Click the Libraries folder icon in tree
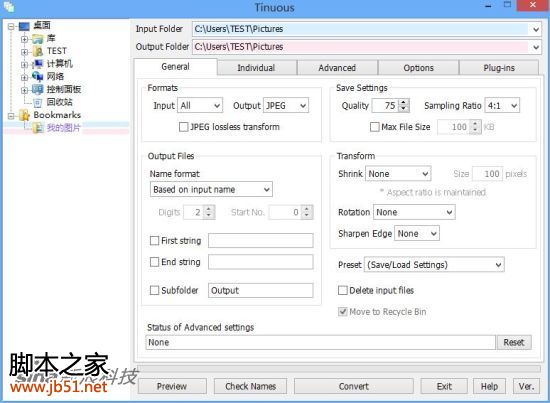 click(38, 39)
